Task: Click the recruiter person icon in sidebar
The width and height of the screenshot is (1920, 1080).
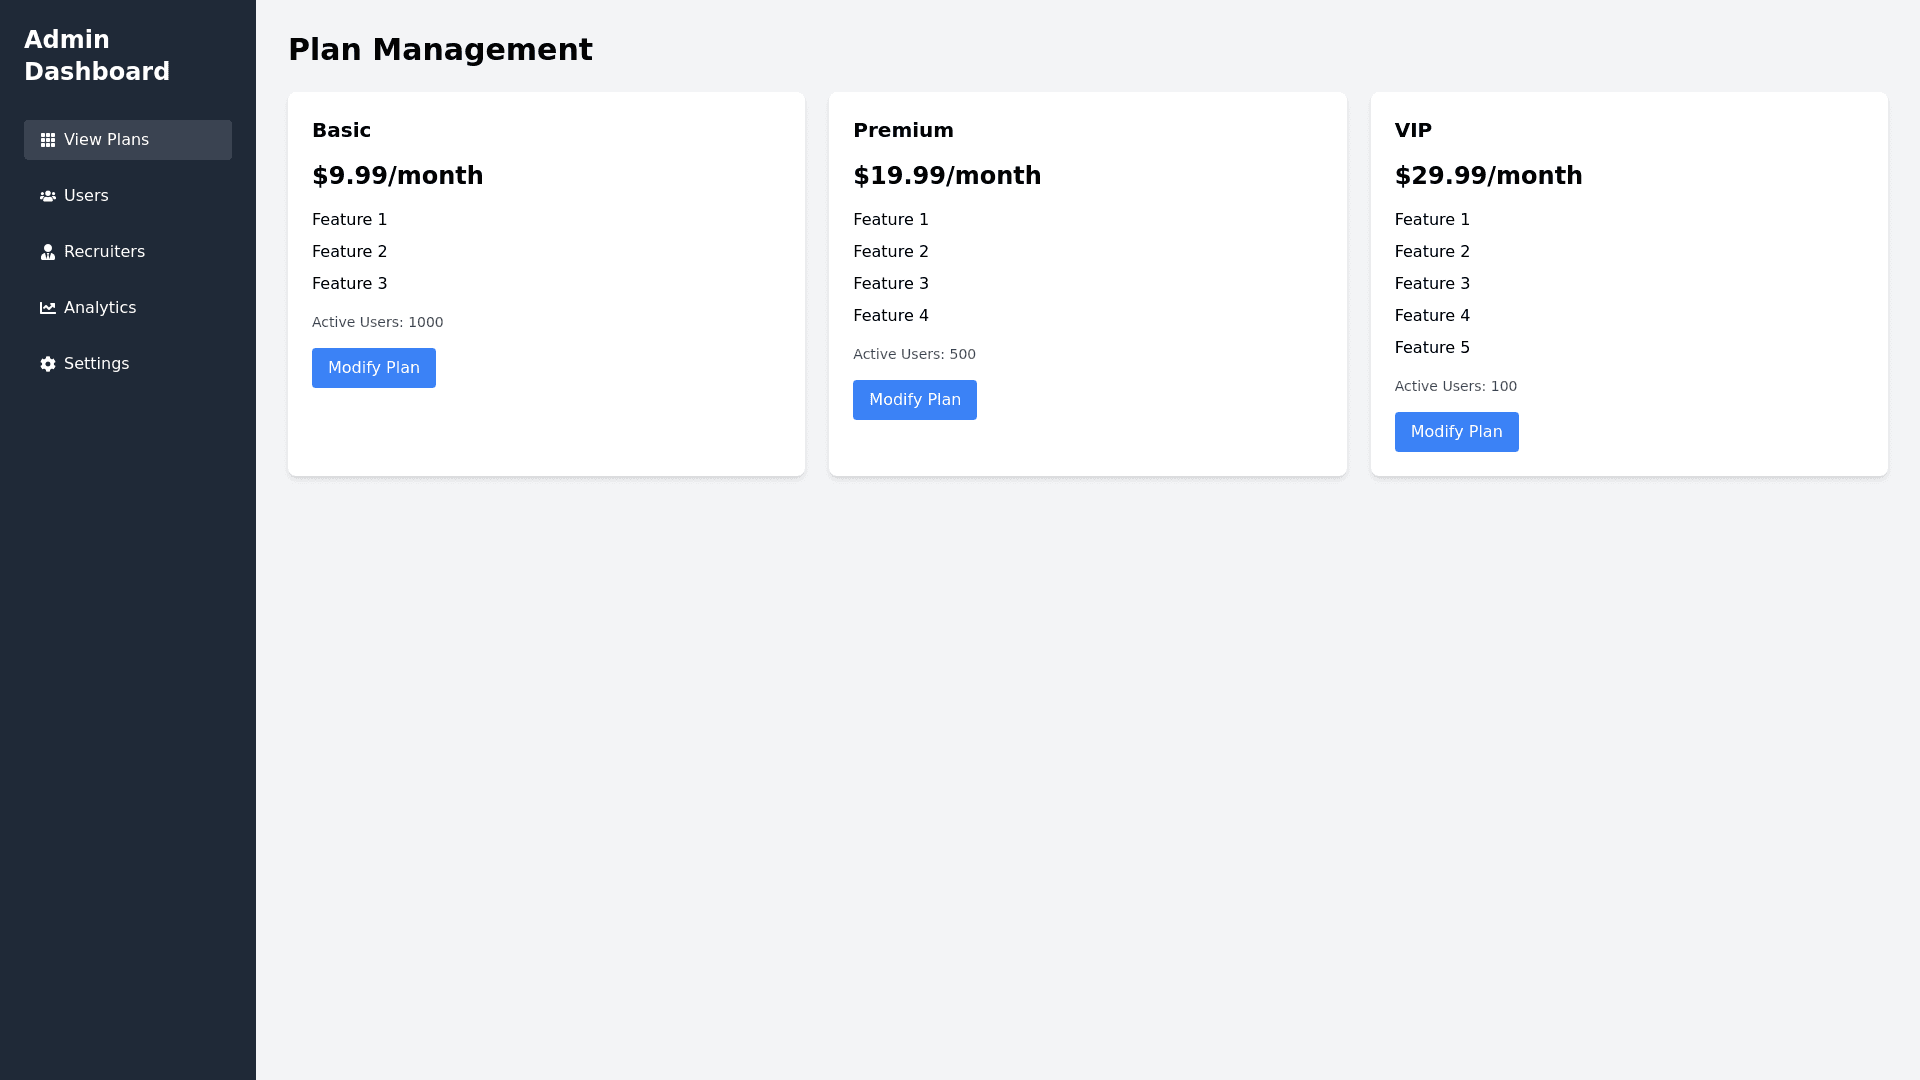Action: pyautogui.click(x=48, y=252)
